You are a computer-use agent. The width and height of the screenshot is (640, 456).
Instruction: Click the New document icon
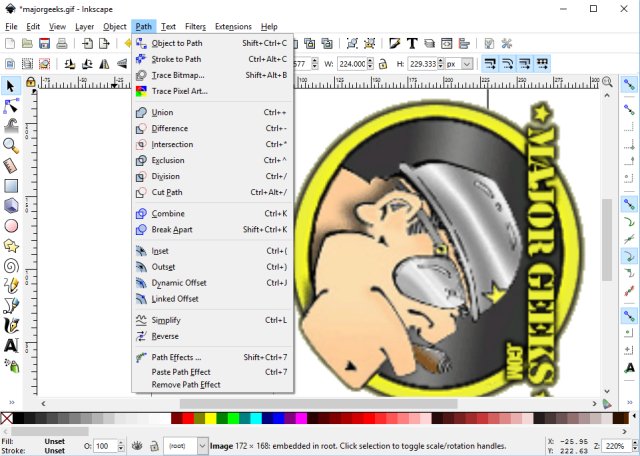pyautogui.click(x=10, y=43)
